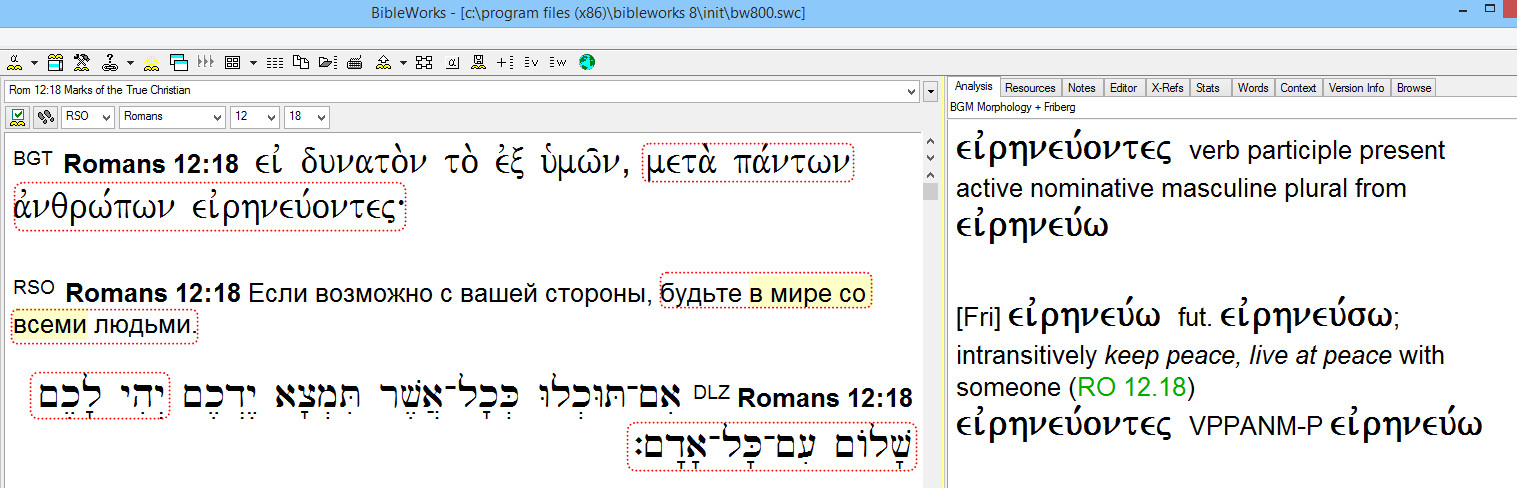Click the boxed alpha character icon
The width and height of the screenshot is (1517, 488).
452,62
